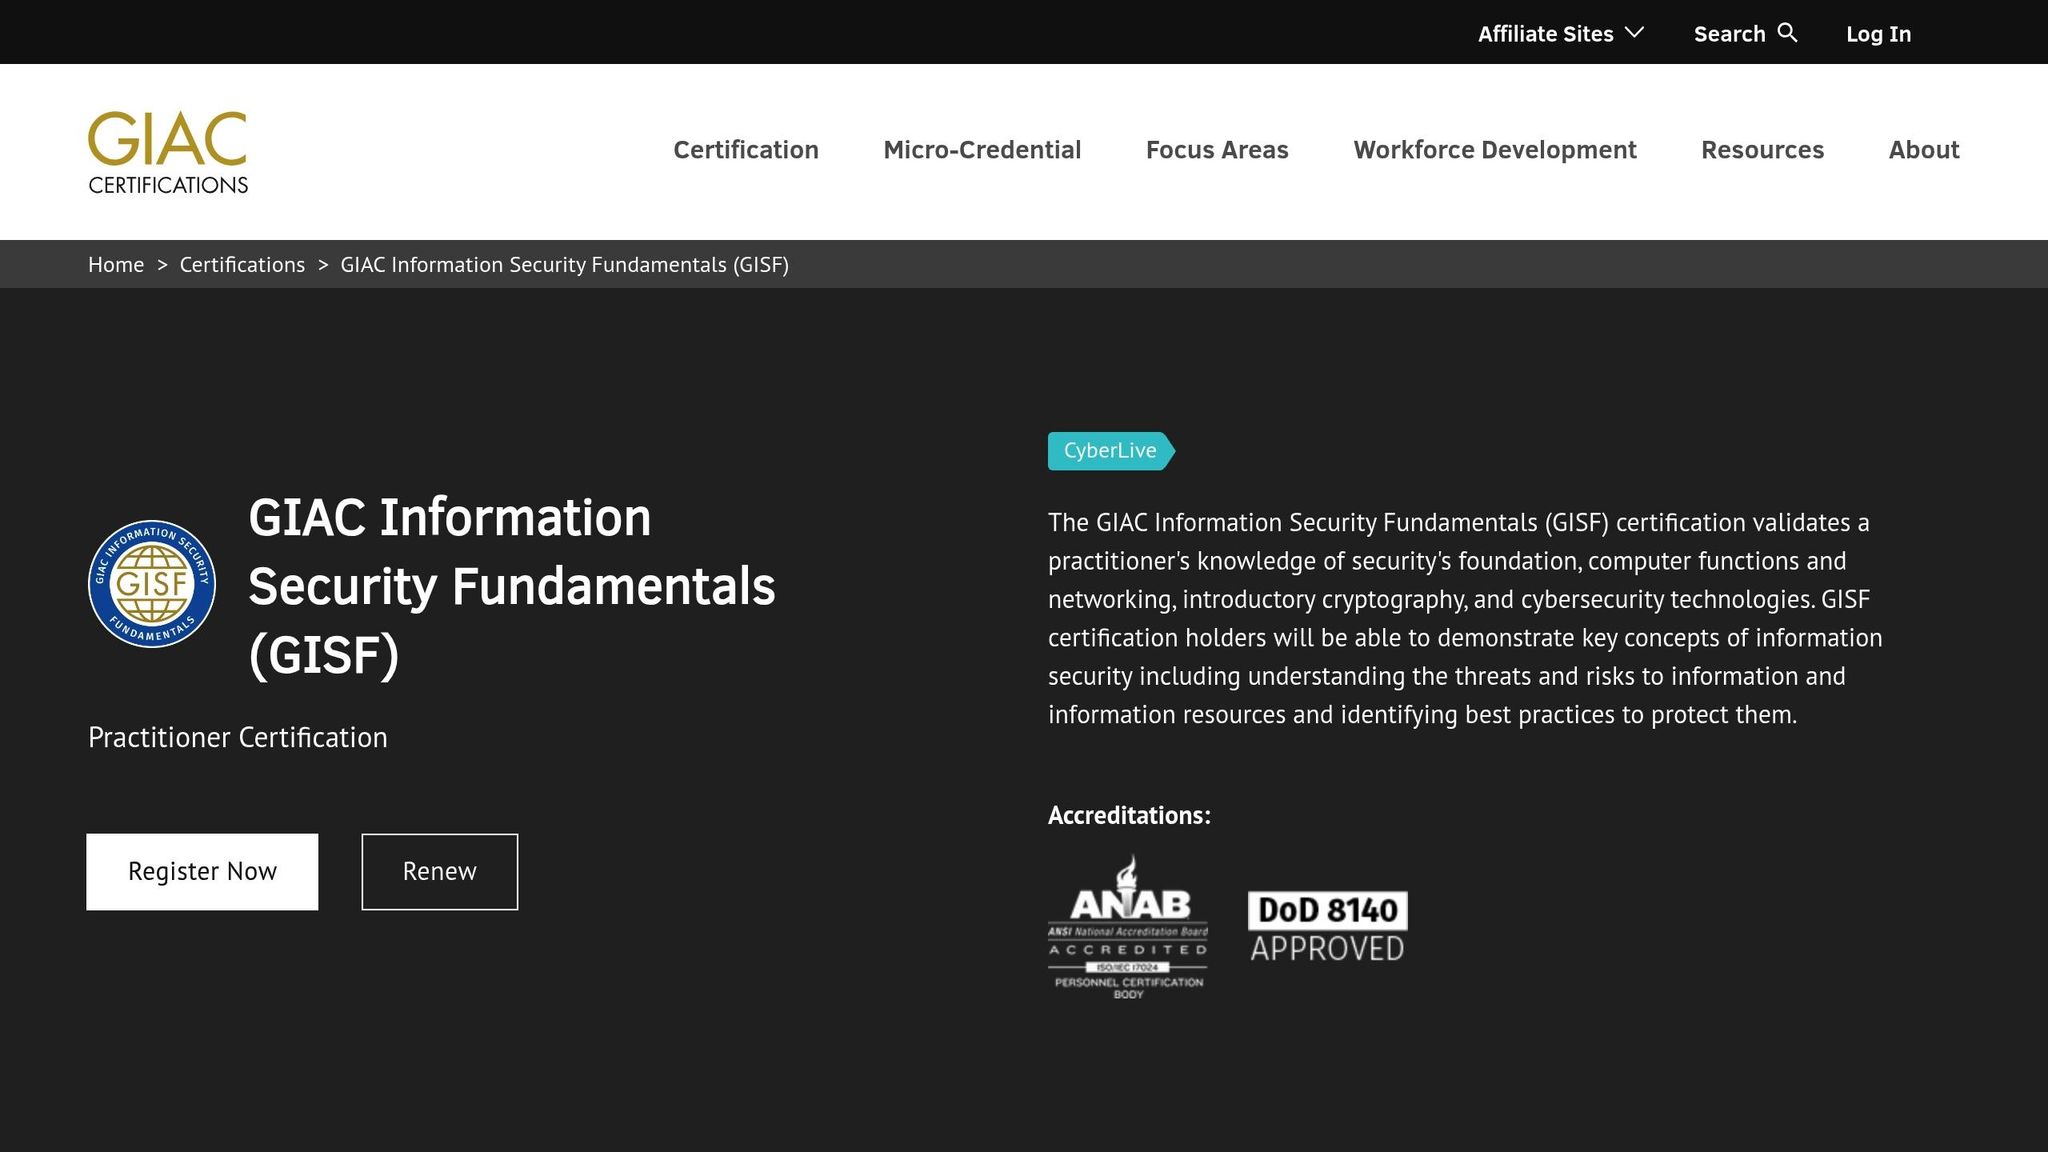Click the GISF breadcrumb current page
This screenshot has width=2048, height=1152.
click(x=565, y=265)
